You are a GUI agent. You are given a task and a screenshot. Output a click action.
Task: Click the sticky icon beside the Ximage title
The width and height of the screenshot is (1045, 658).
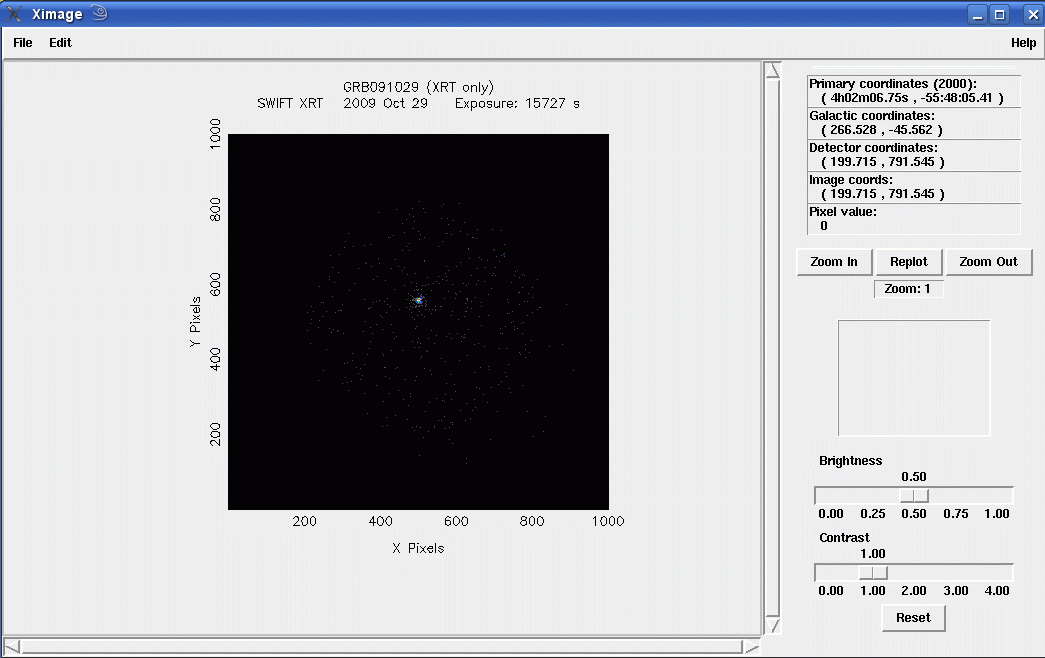(x=98, y=13)
